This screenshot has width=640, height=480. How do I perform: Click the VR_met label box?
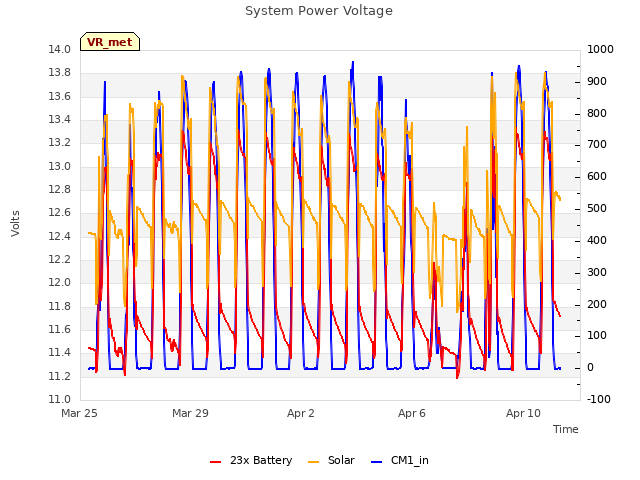[x=110, y=42]
